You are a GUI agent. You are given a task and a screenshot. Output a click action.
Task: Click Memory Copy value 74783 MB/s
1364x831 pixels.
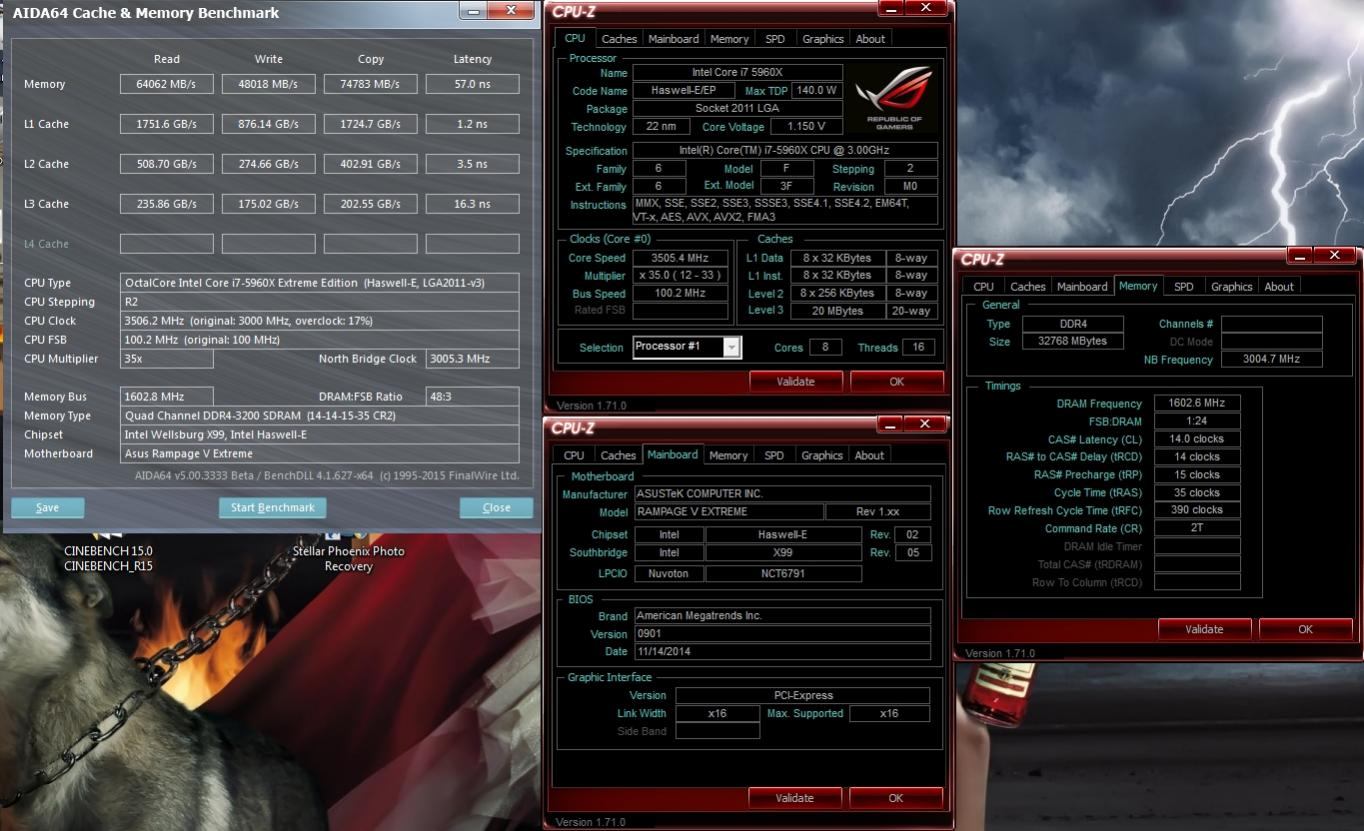click(371, 84)
